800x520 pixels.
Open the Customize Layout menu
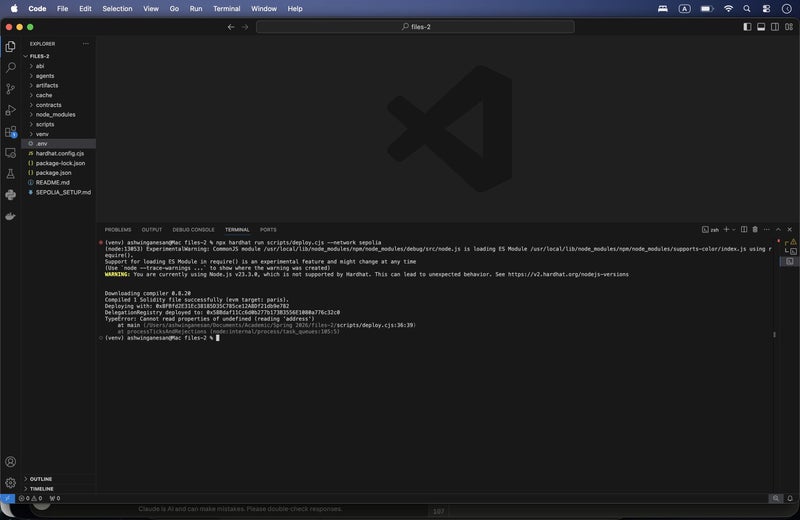[x=789, y=27]
